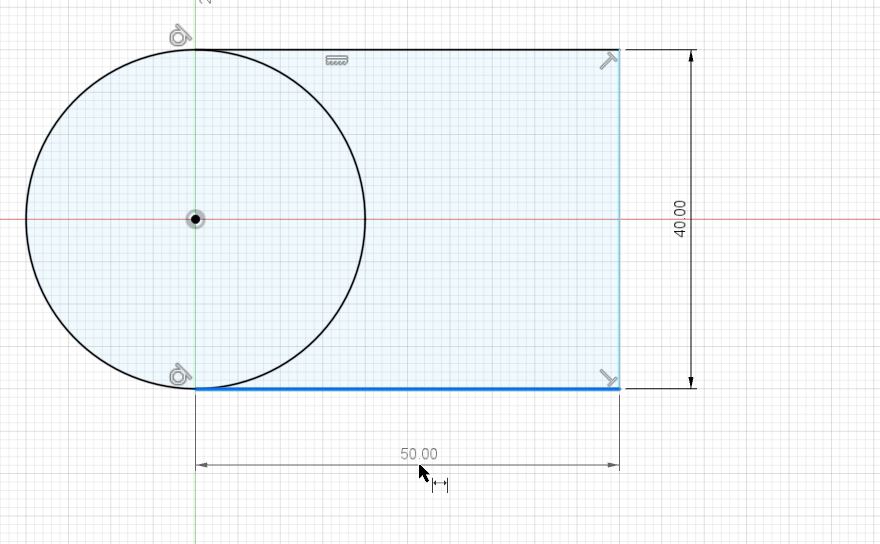Select the horizontal constraint icon on top line
This screenshot has height=544, width=880.
[x=337, y=60]
